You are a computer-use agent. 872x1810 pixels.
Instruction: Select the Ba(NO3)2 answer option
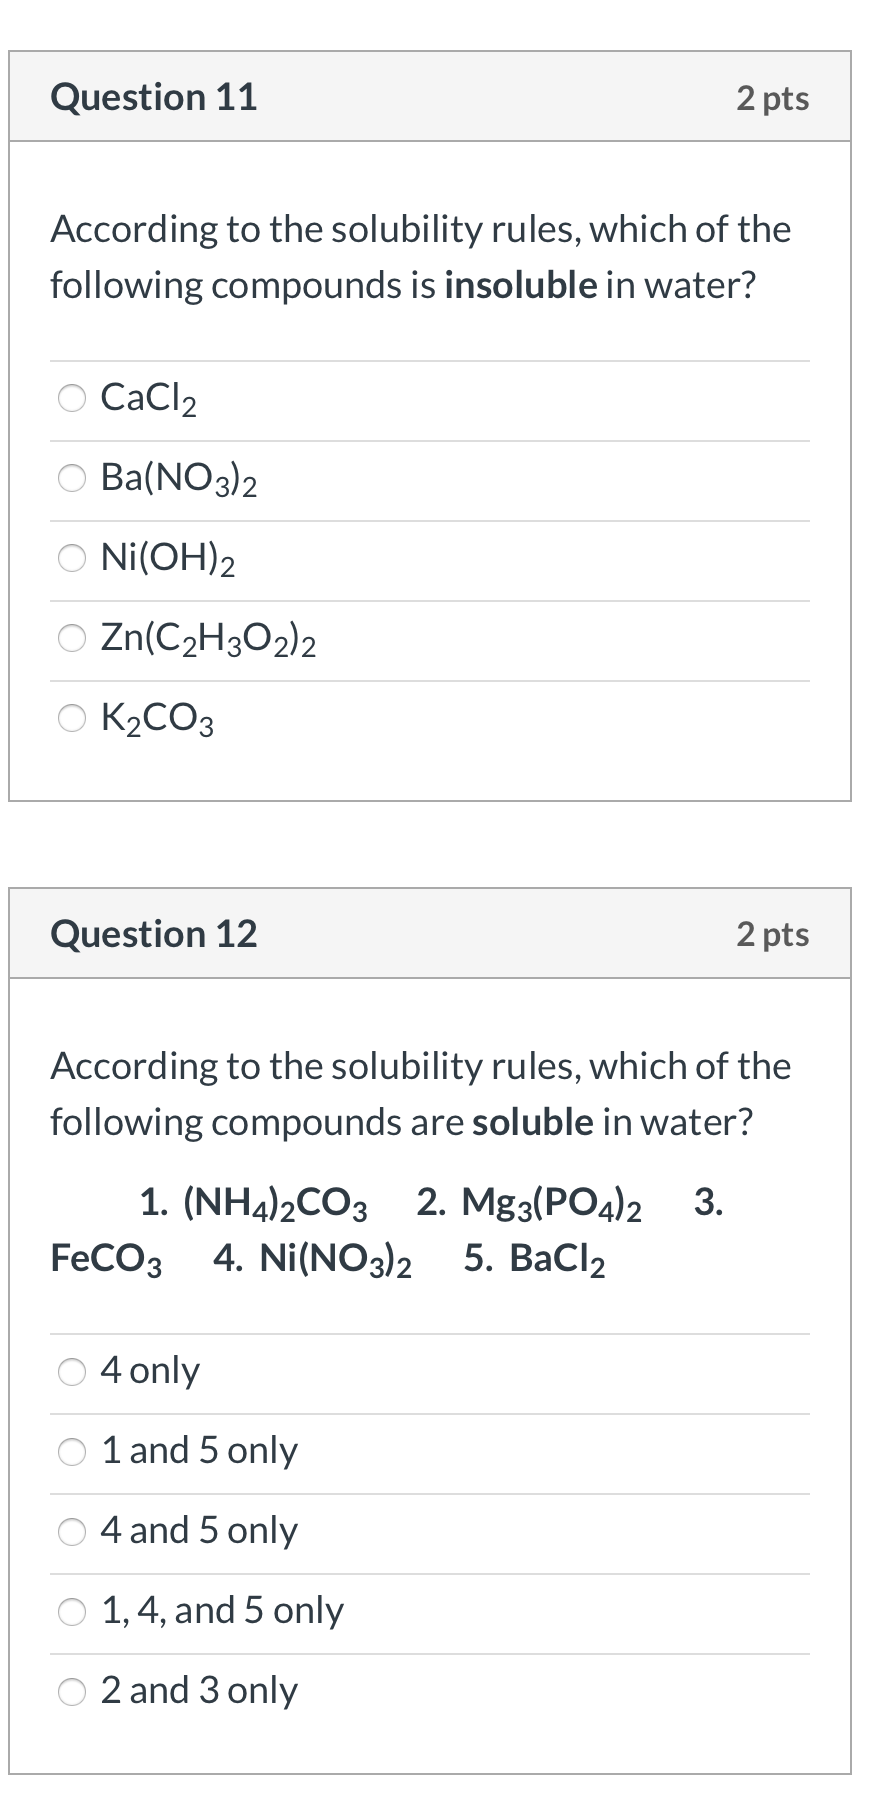71,478
